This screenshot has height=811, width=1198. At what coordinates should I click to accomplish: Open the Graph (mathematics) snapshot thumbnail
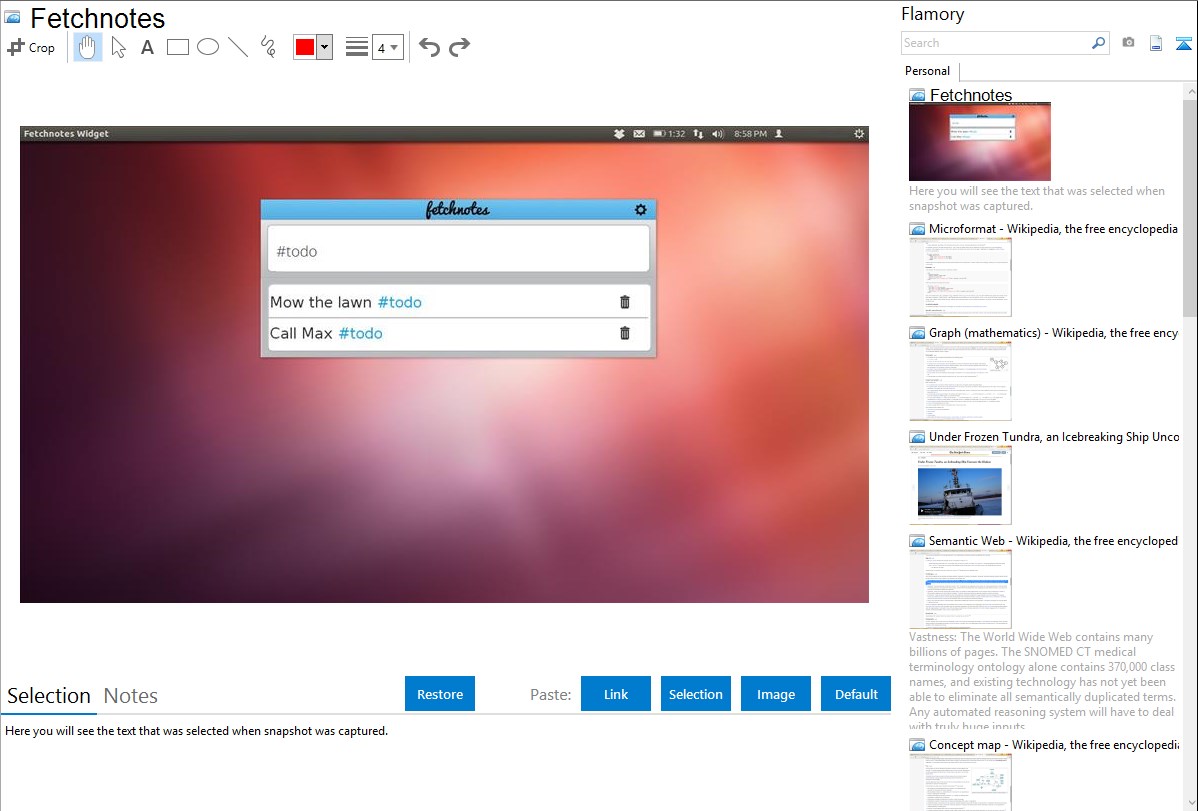pyautogui.click(x=960, y=381)
